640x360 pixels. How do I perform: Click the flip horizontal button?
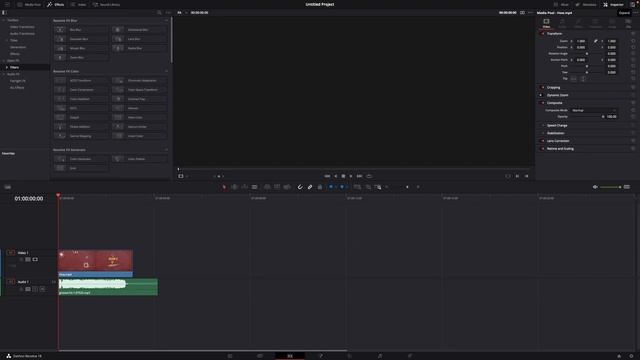(574, 78)
